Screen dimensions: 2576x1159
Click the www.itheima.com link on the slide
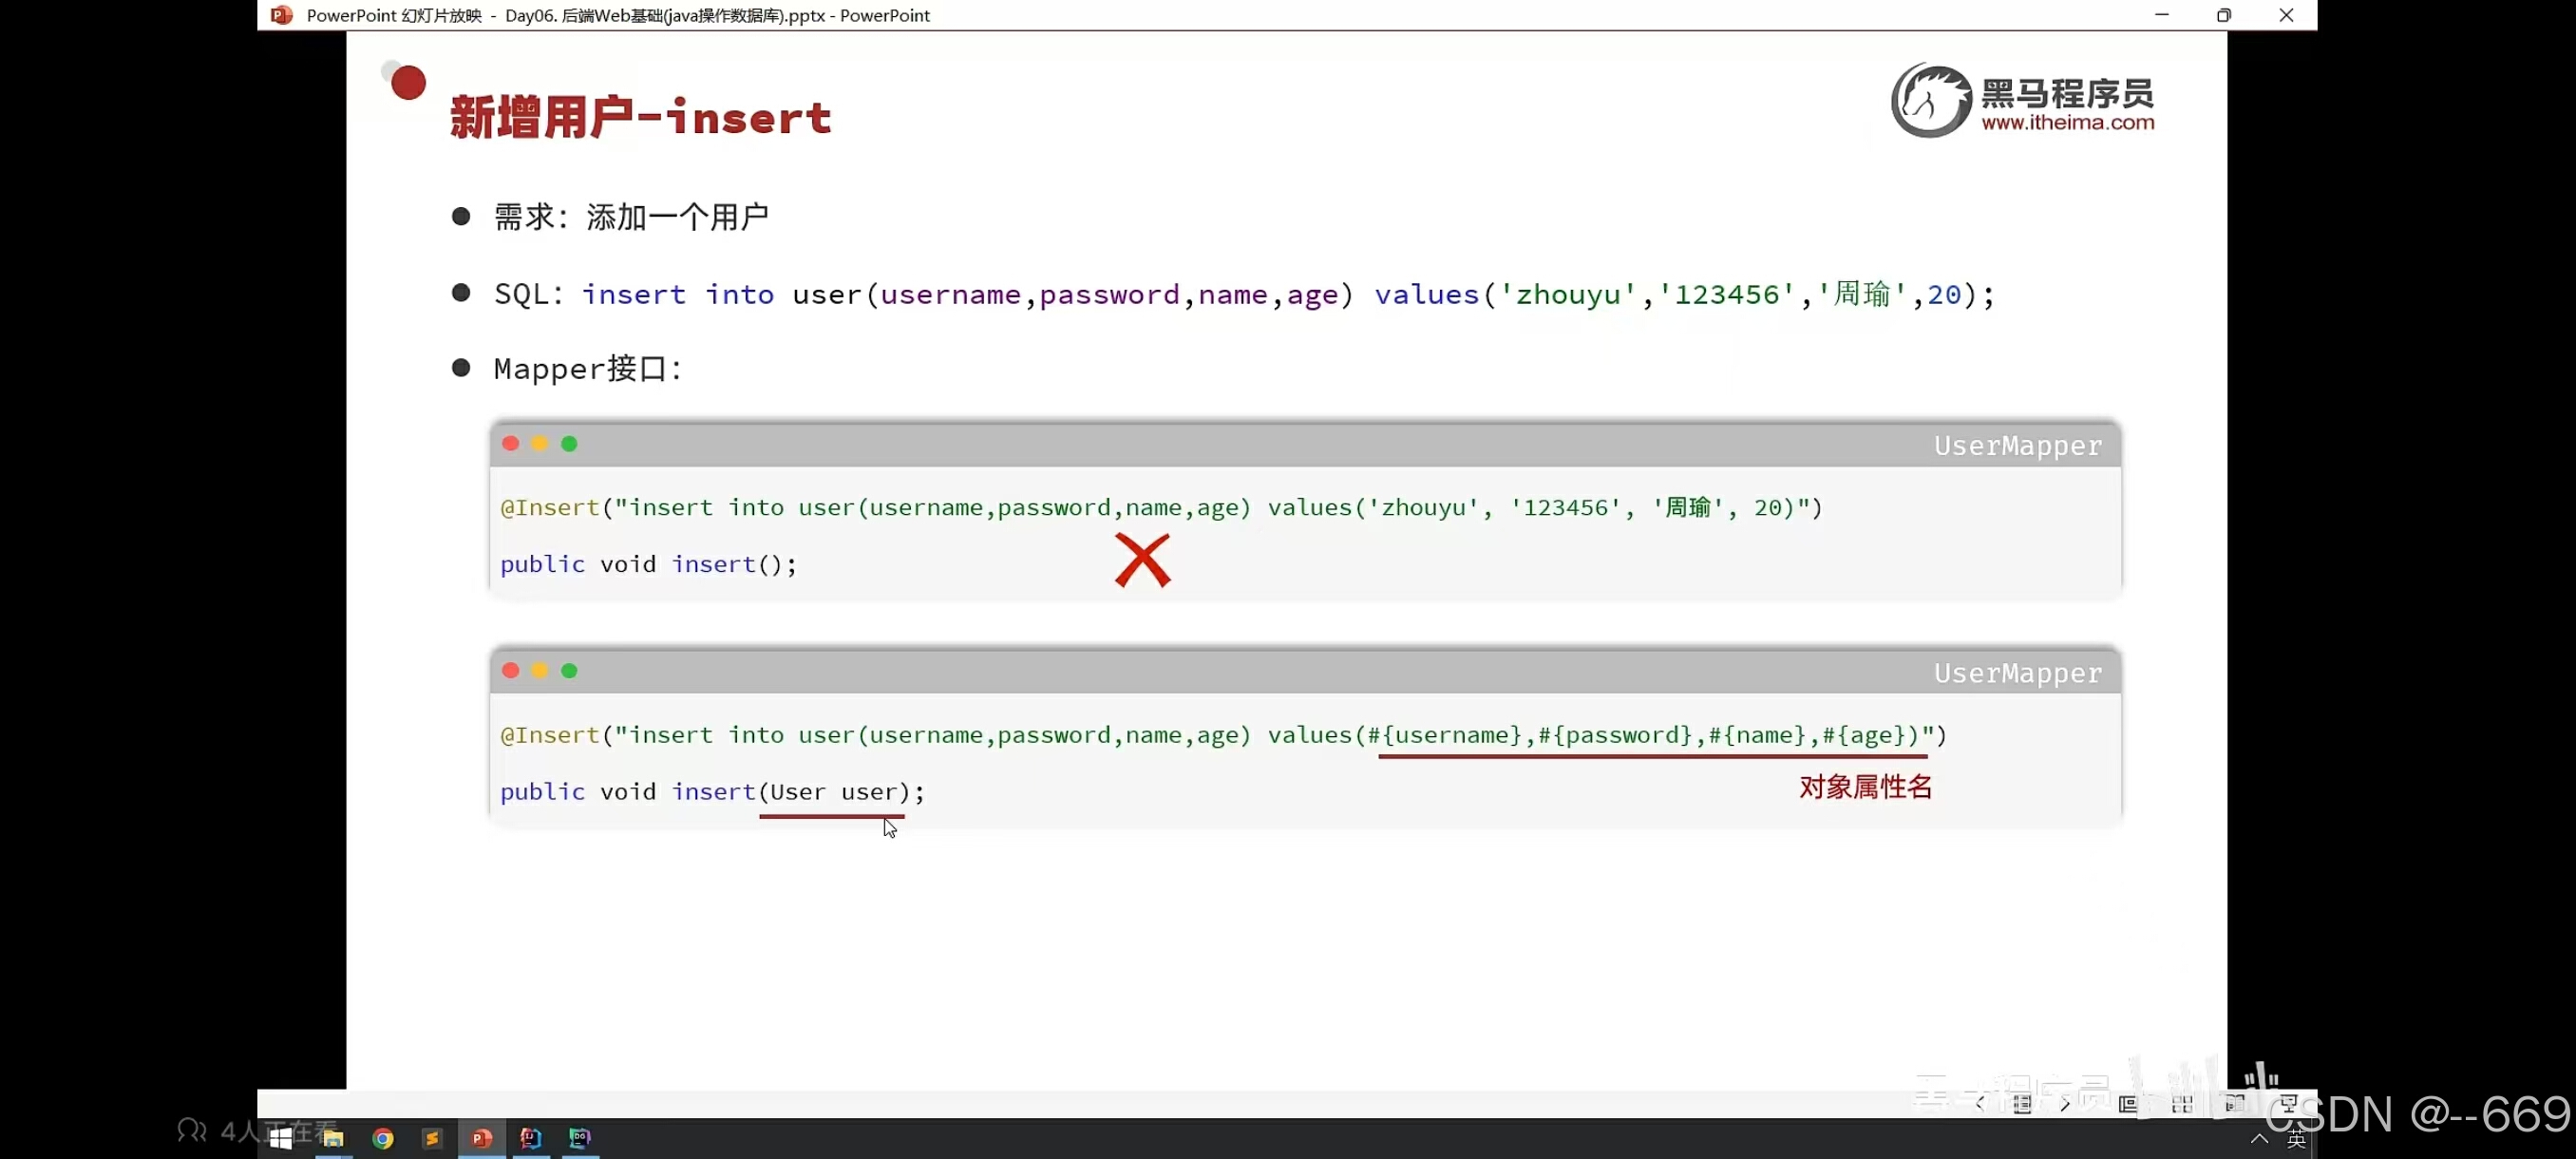(2067, 123)
